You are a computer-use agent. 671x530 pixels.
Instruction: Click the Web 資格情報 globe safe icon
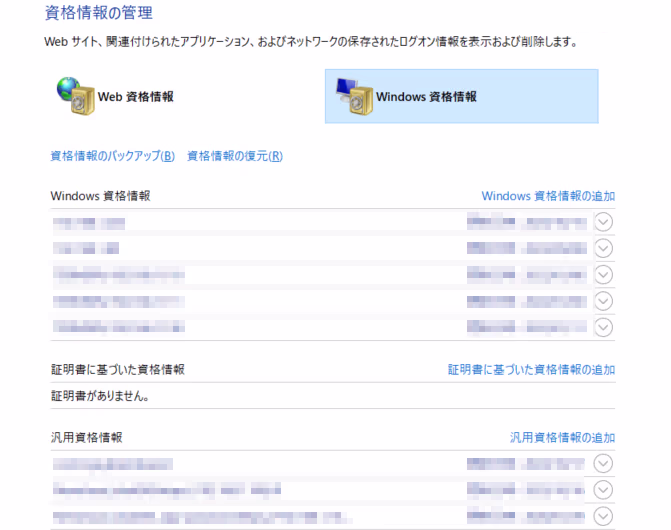(x=76, y=96)
